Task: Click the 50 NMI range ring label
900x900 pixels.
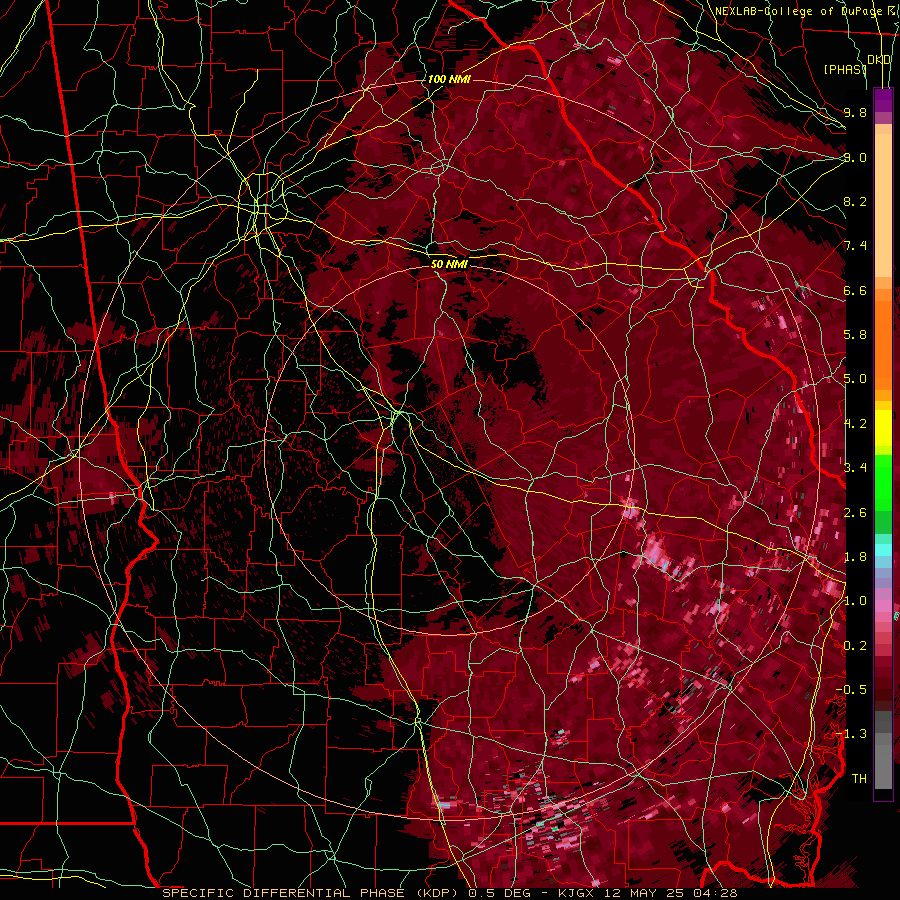Action: pos(449,264)
